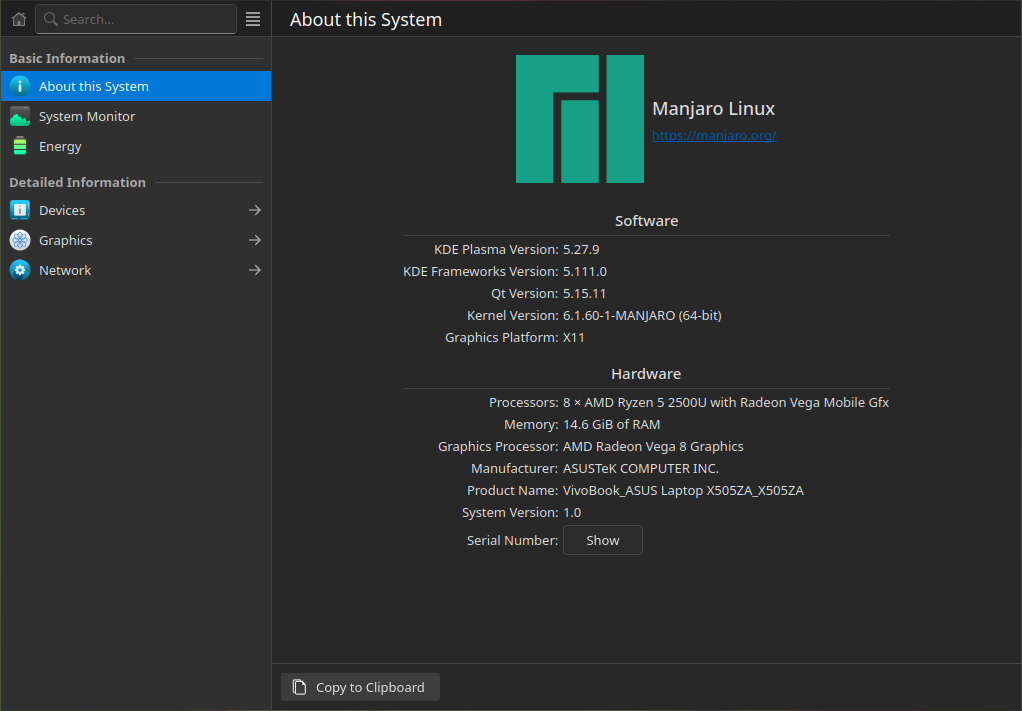1022x711 pixels.
Task: Click the ASUSTeK COMPUTER INC. manufacturer value
Action: 640,469
